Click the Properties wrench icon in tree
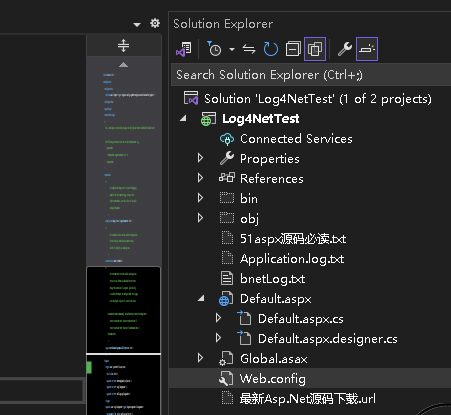The image size is (451, 415). (227, 158)
